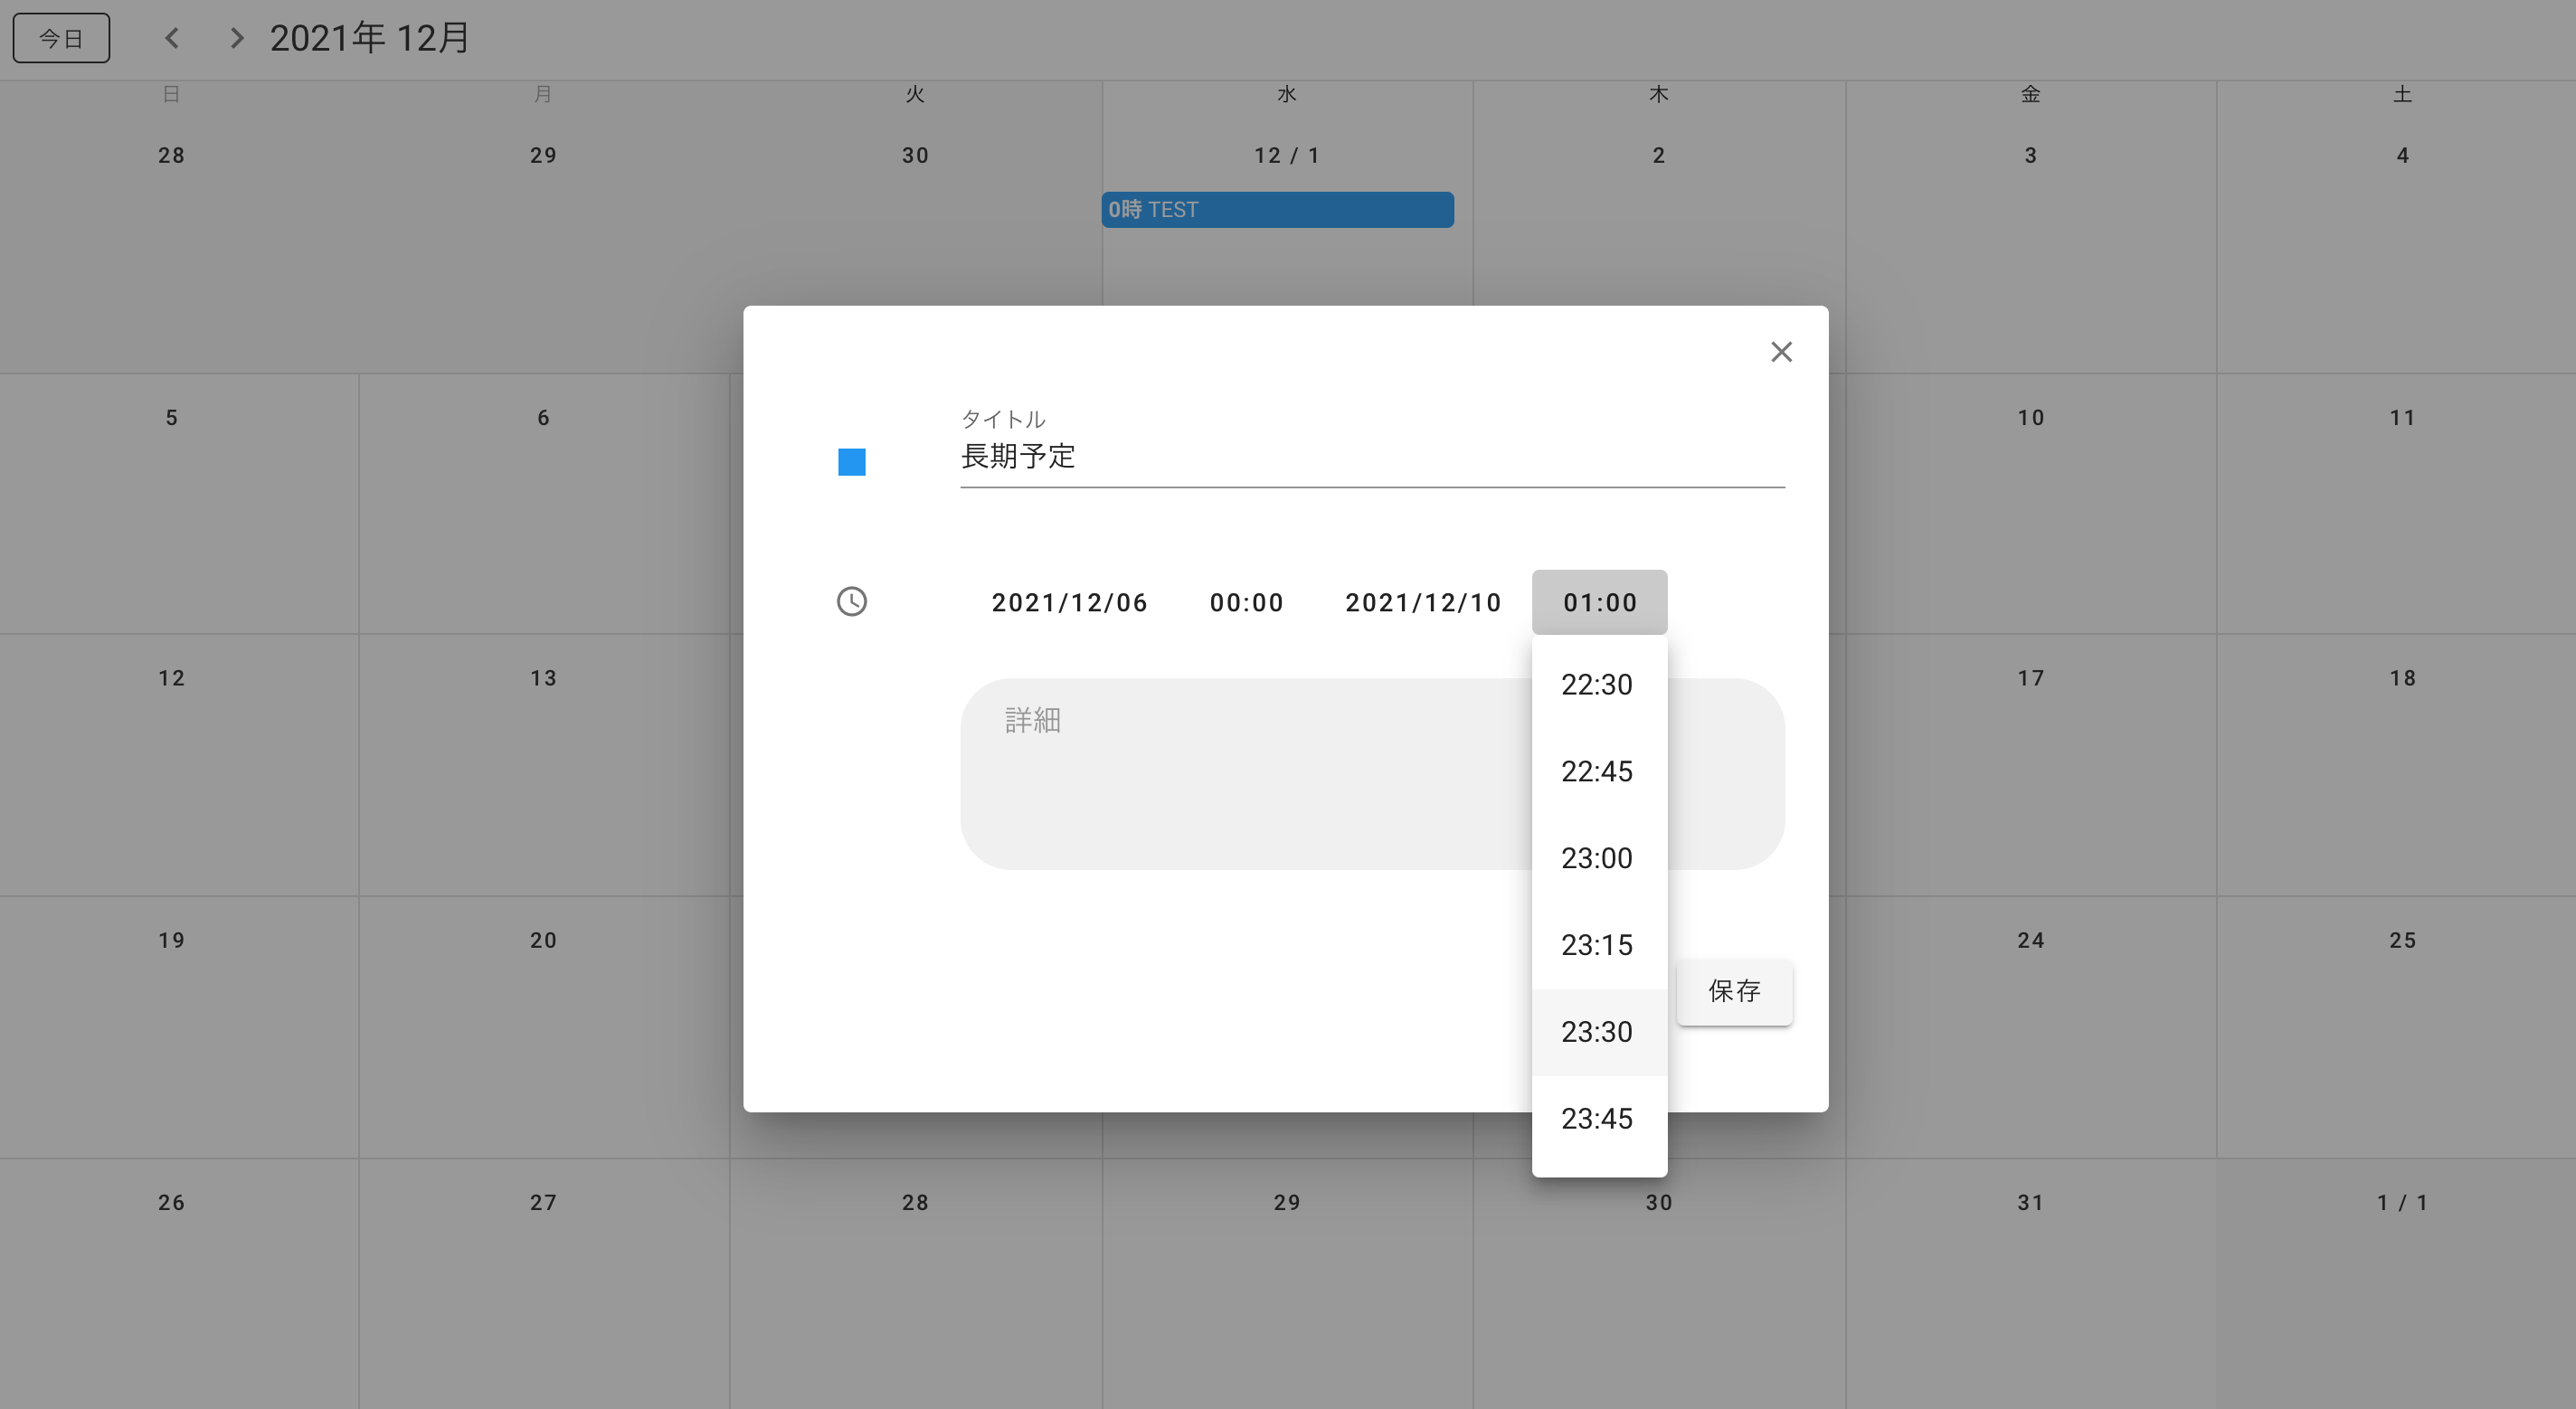Click the 保存 save button

pos(1734,992)
